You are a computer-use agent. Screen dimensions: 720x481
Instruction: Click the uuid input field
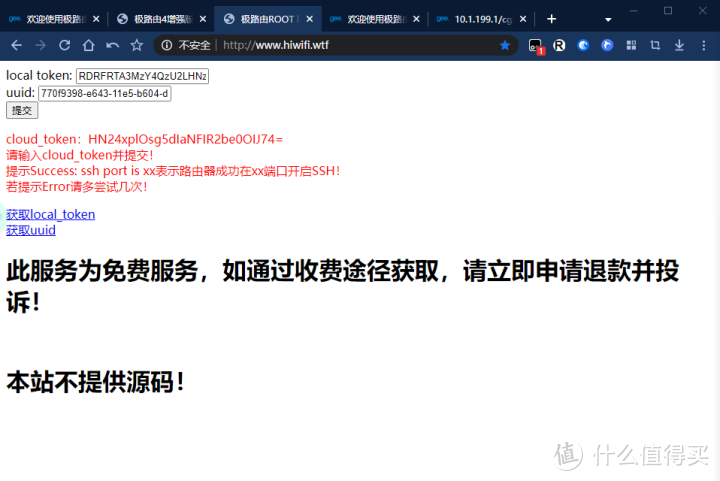pos(105,93)
